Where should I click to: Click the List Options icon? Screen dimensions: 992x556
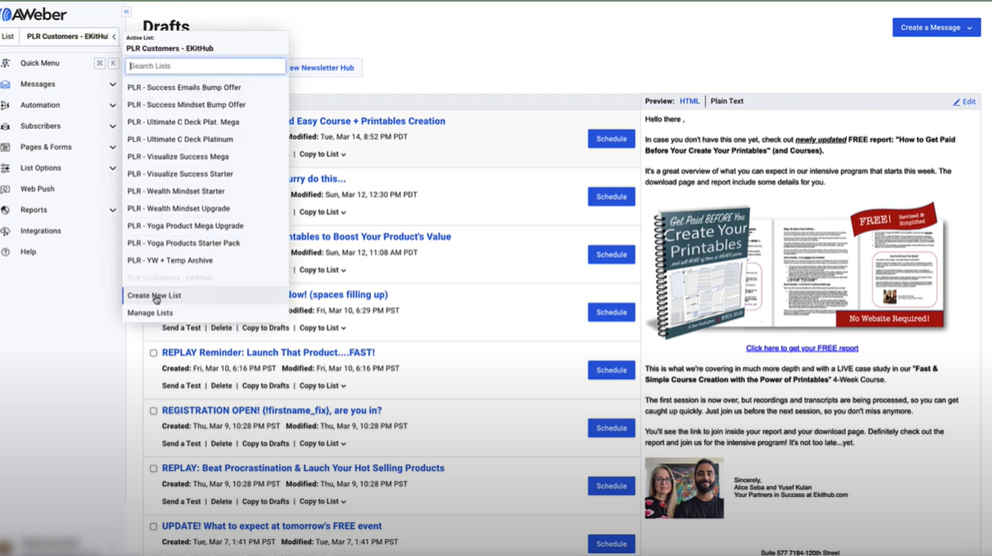[6, 168]
